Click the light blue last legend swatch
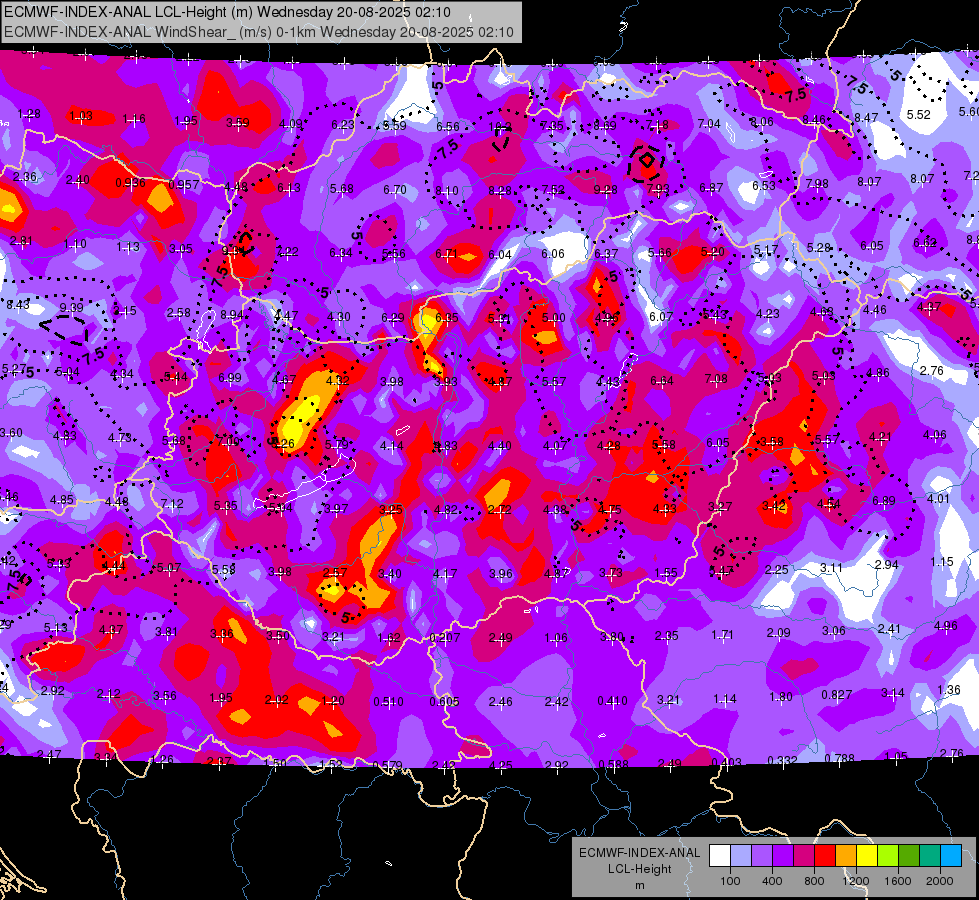The image size is (979, 900). click(951, 855)
